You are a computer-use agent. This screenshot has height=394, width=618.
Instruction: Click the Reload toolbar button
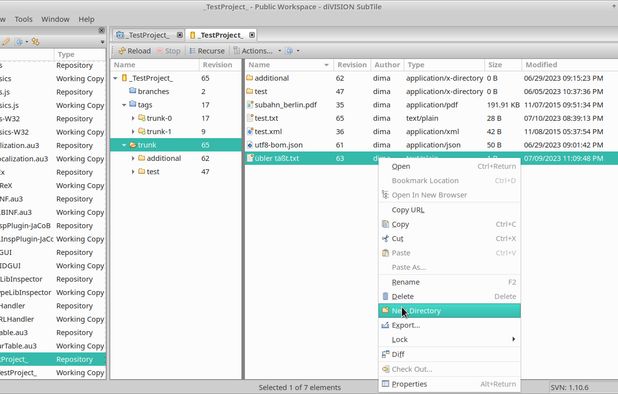(134, 51)
